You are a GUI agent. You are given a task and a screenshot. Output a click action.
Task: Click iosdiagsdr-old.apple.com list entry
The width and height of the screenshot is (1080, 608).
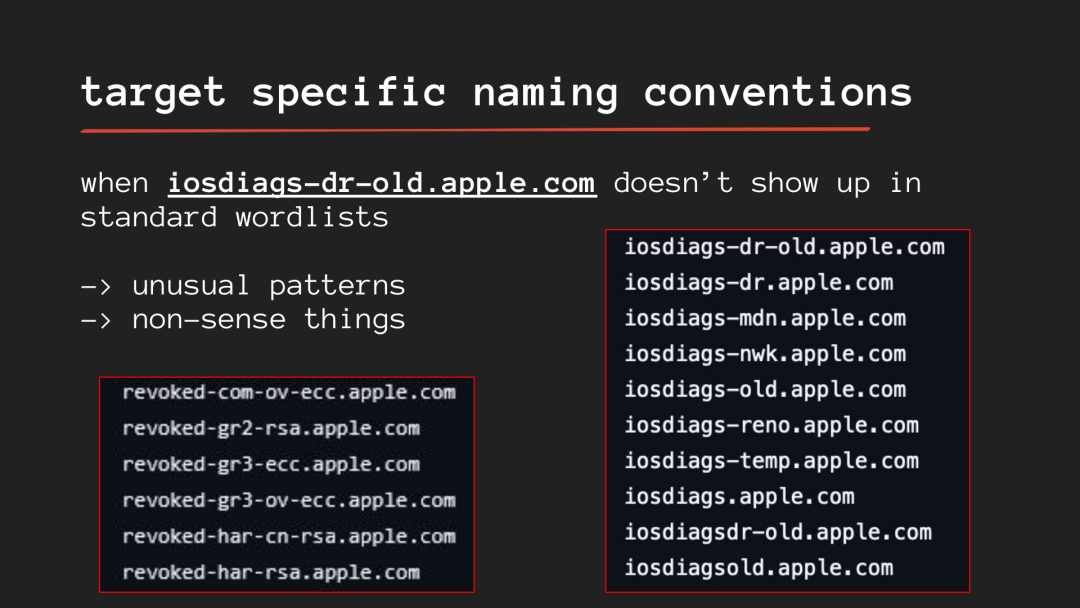[x=778, y=532]
